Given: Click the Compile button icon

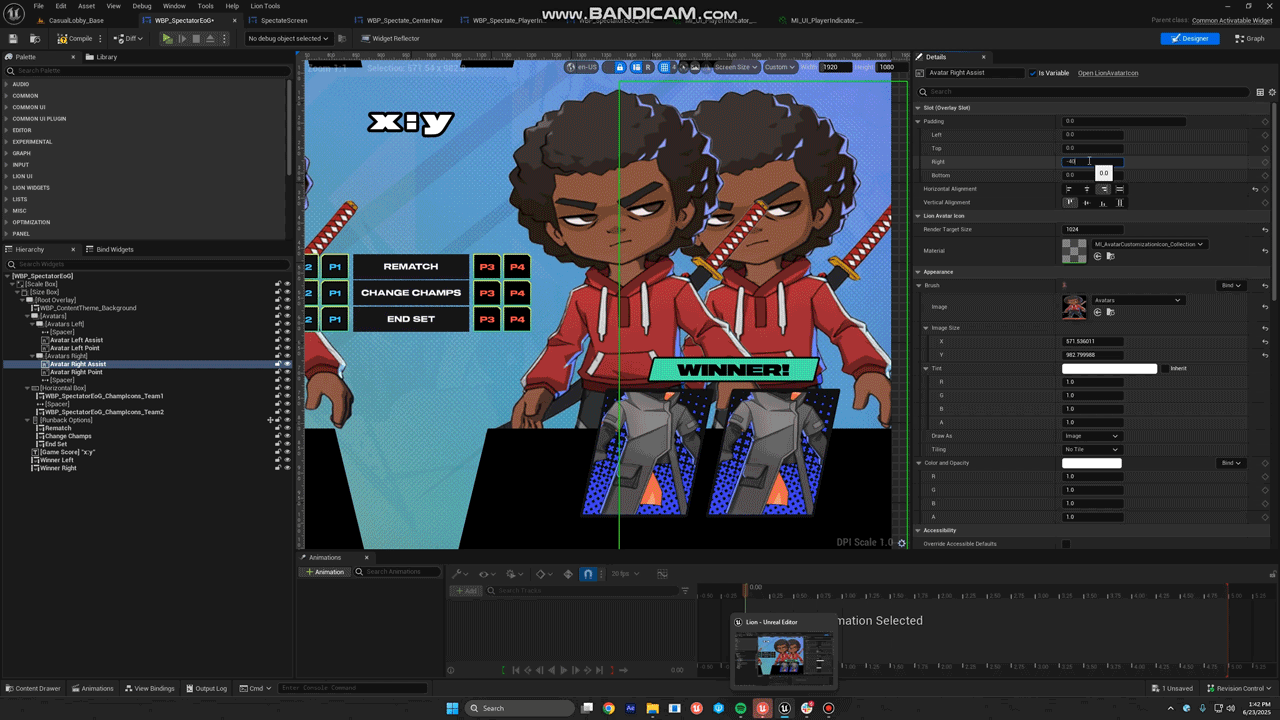Looking at the screenshot, I should pyautogui.click(x=62, y=39).
